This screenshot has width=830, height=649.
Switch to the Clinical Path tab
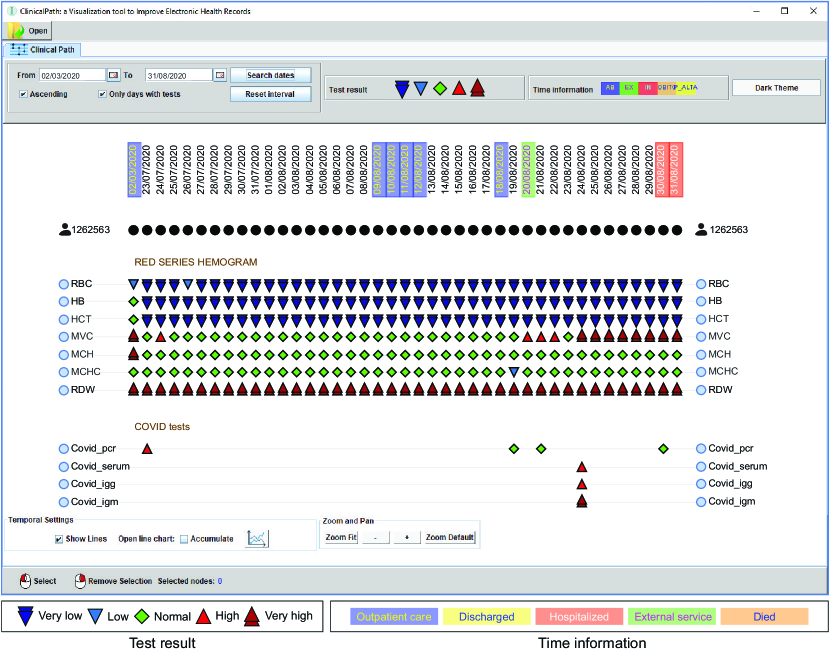pos(42,49)
